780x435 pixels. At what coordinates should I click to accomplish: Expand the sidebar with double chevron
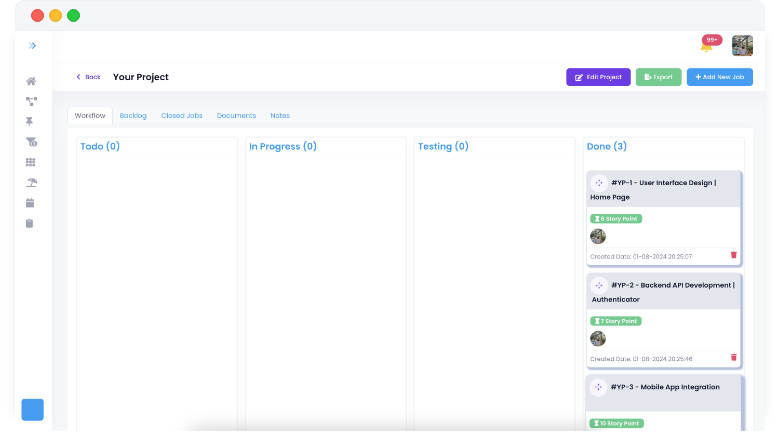pyautogui.click(x=32, y=46)
